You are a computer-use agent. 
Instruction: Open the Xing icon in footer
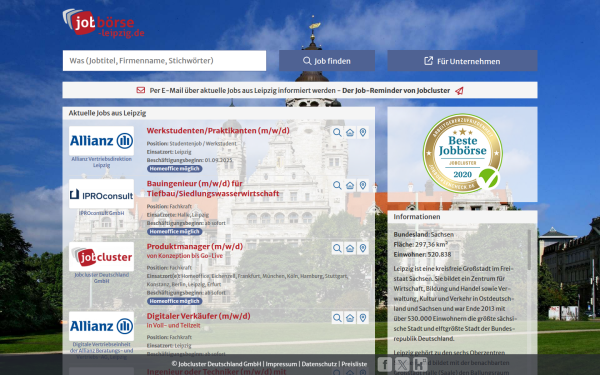pos(420,364)
